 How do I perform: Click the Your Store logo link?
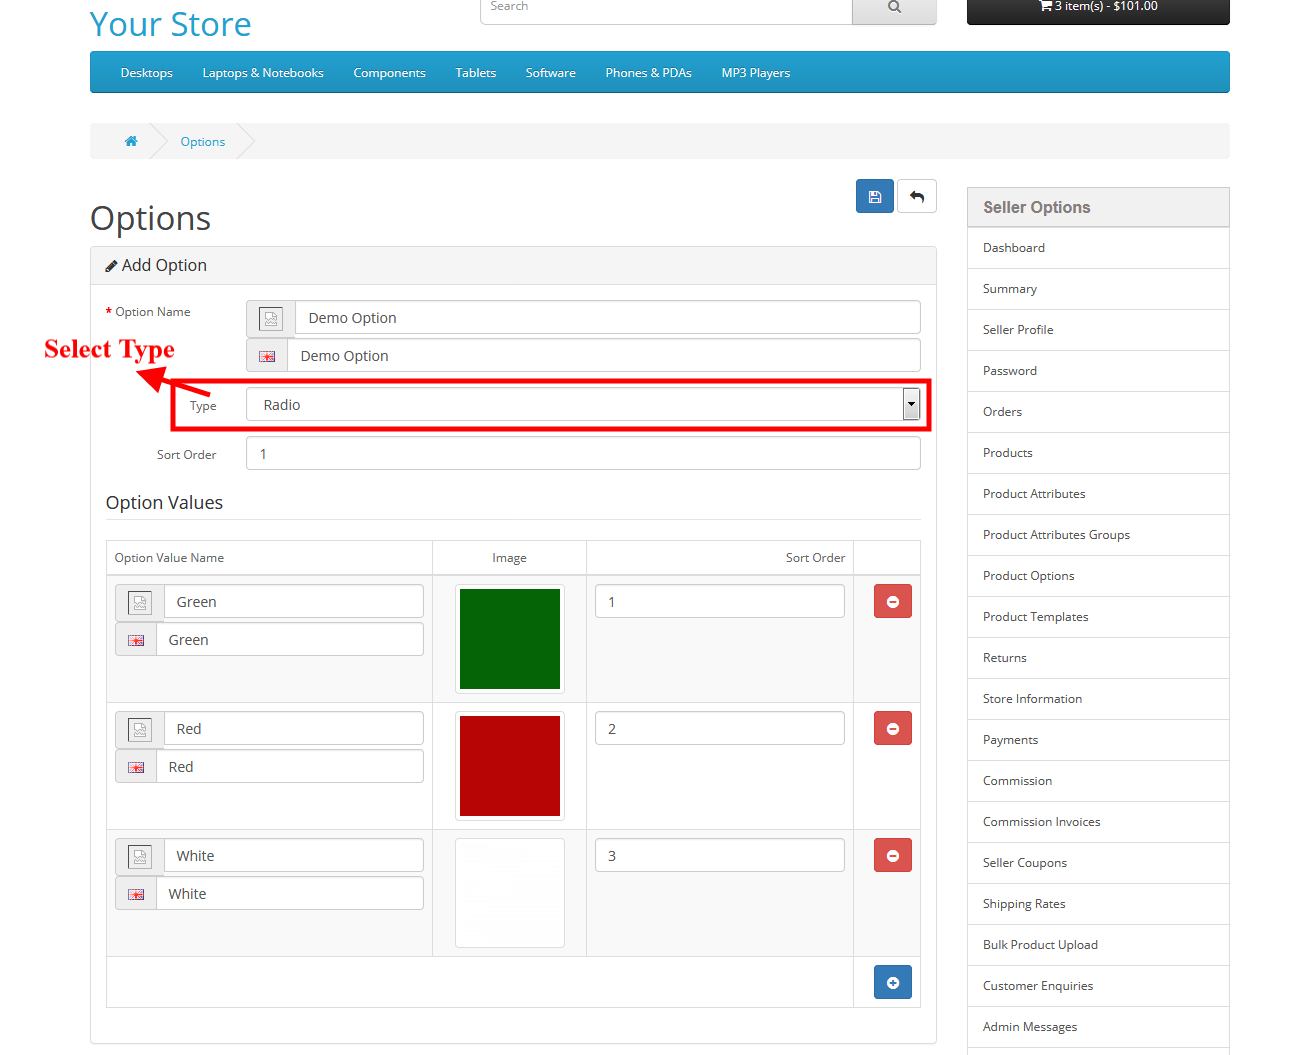pyautogui.click(x=170, y=24)
